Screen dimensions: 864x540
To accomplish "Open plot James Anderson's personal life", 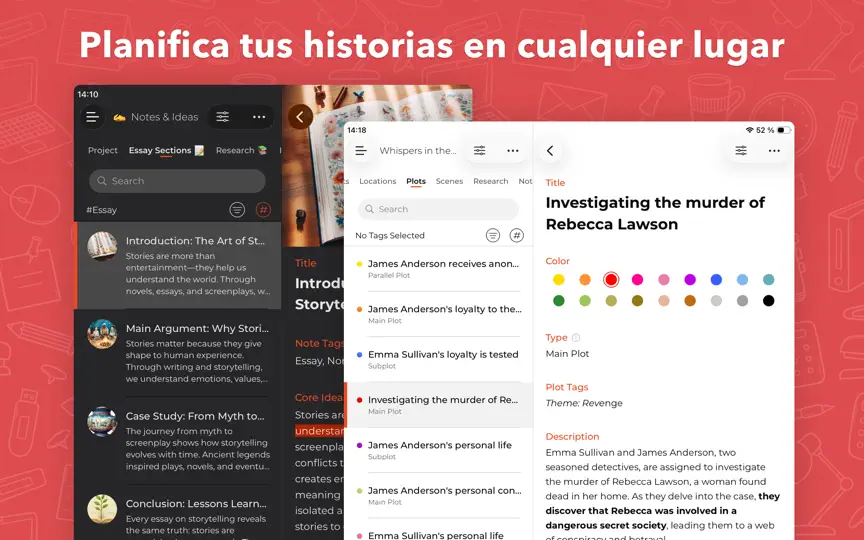I will (x=439, y=450).
